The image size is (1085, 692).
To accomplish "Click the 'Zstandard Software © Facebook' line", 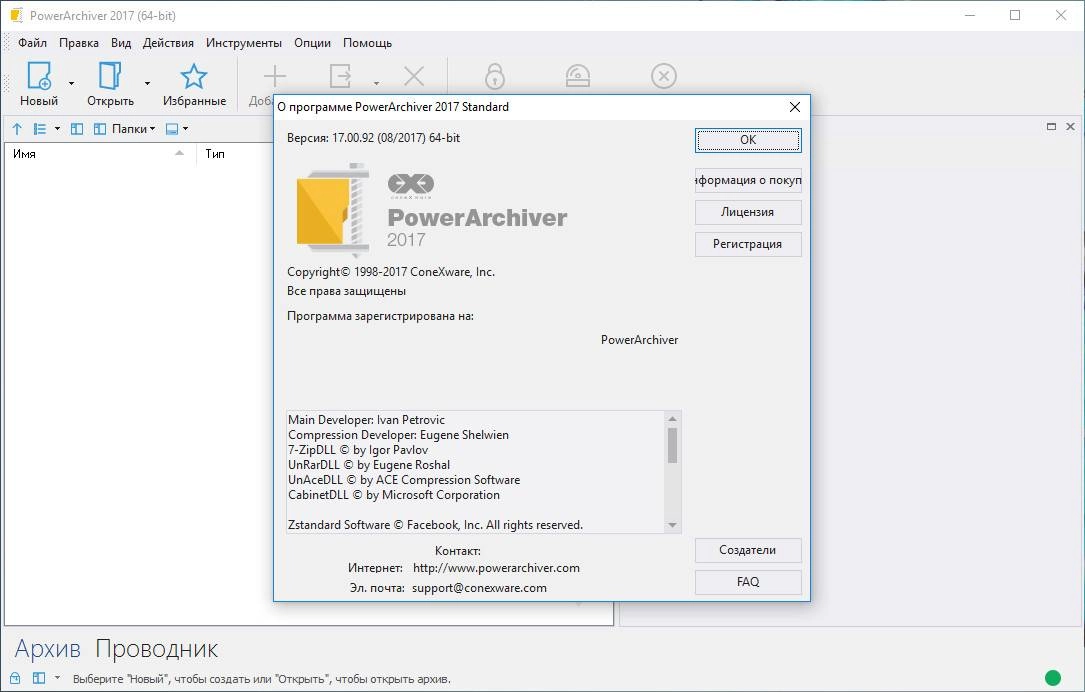I will (435, 525).
